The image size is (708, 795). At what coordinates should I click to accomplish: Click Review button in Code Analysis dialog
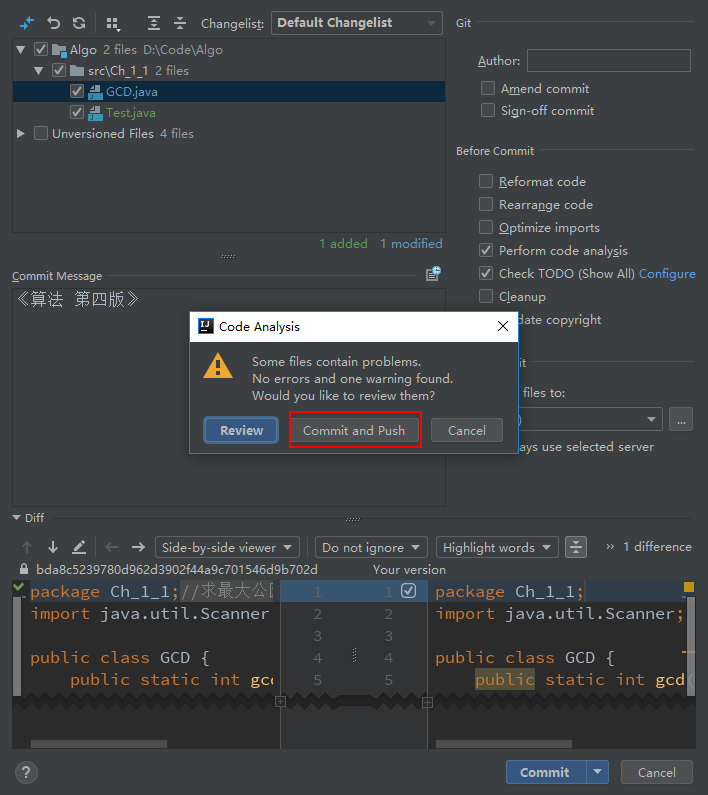click(x=241, y=430)
